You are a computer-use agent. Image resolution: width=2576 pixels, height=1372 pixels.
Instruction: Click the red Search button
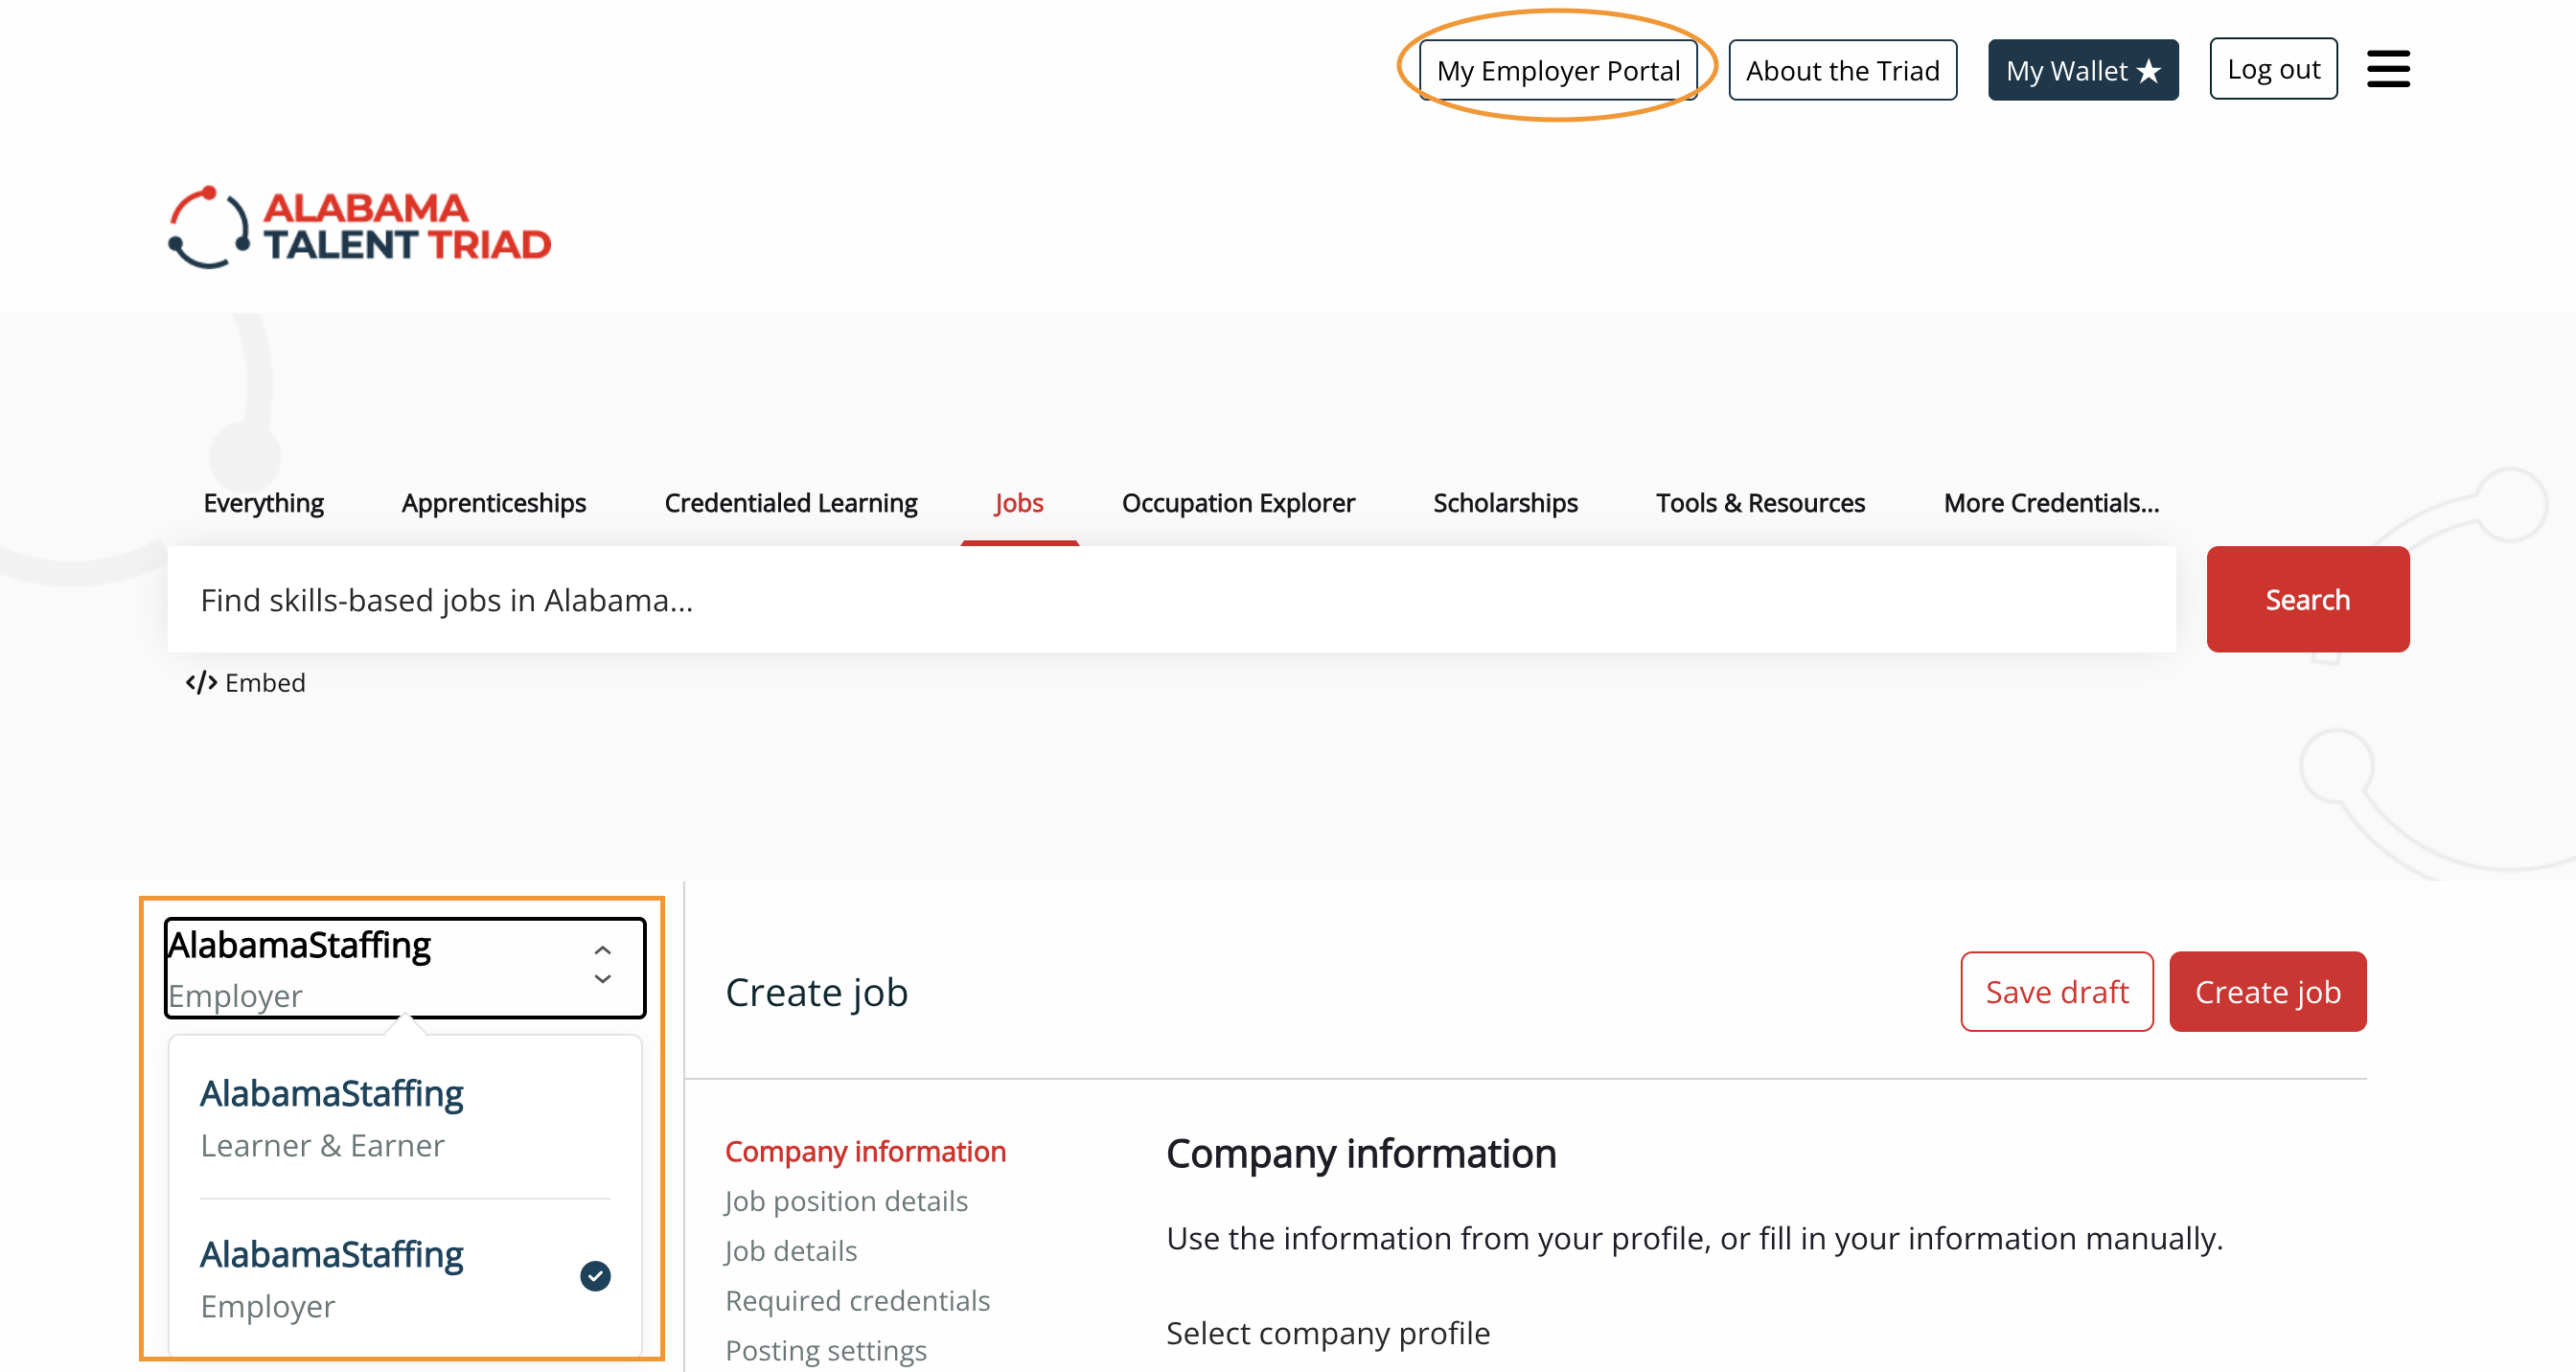coord(2307,600)
